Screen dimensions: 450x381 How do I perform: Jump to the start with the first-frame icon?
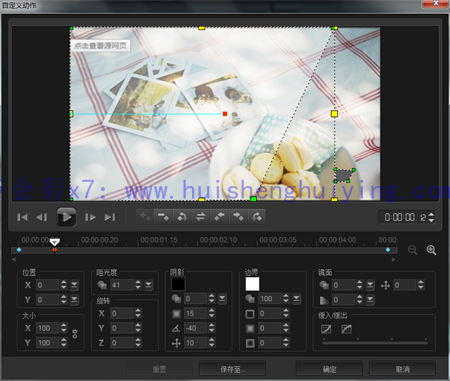[x=22, y=217]
